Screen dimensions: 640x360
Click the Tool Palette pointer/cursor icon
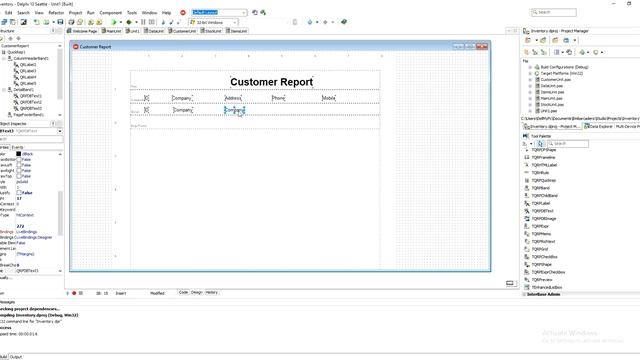(x=540, y=144)
